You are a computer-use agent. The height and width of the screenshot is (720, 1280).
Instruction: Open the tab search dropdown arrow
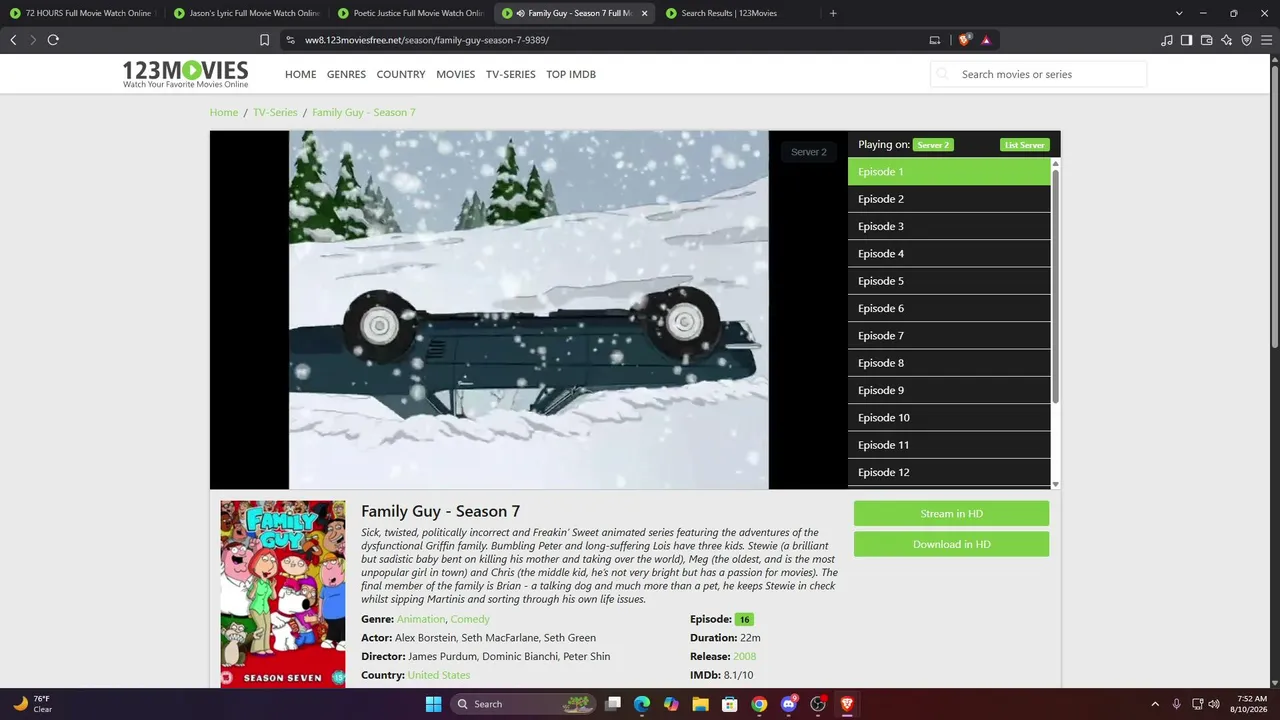point(1179,13)
